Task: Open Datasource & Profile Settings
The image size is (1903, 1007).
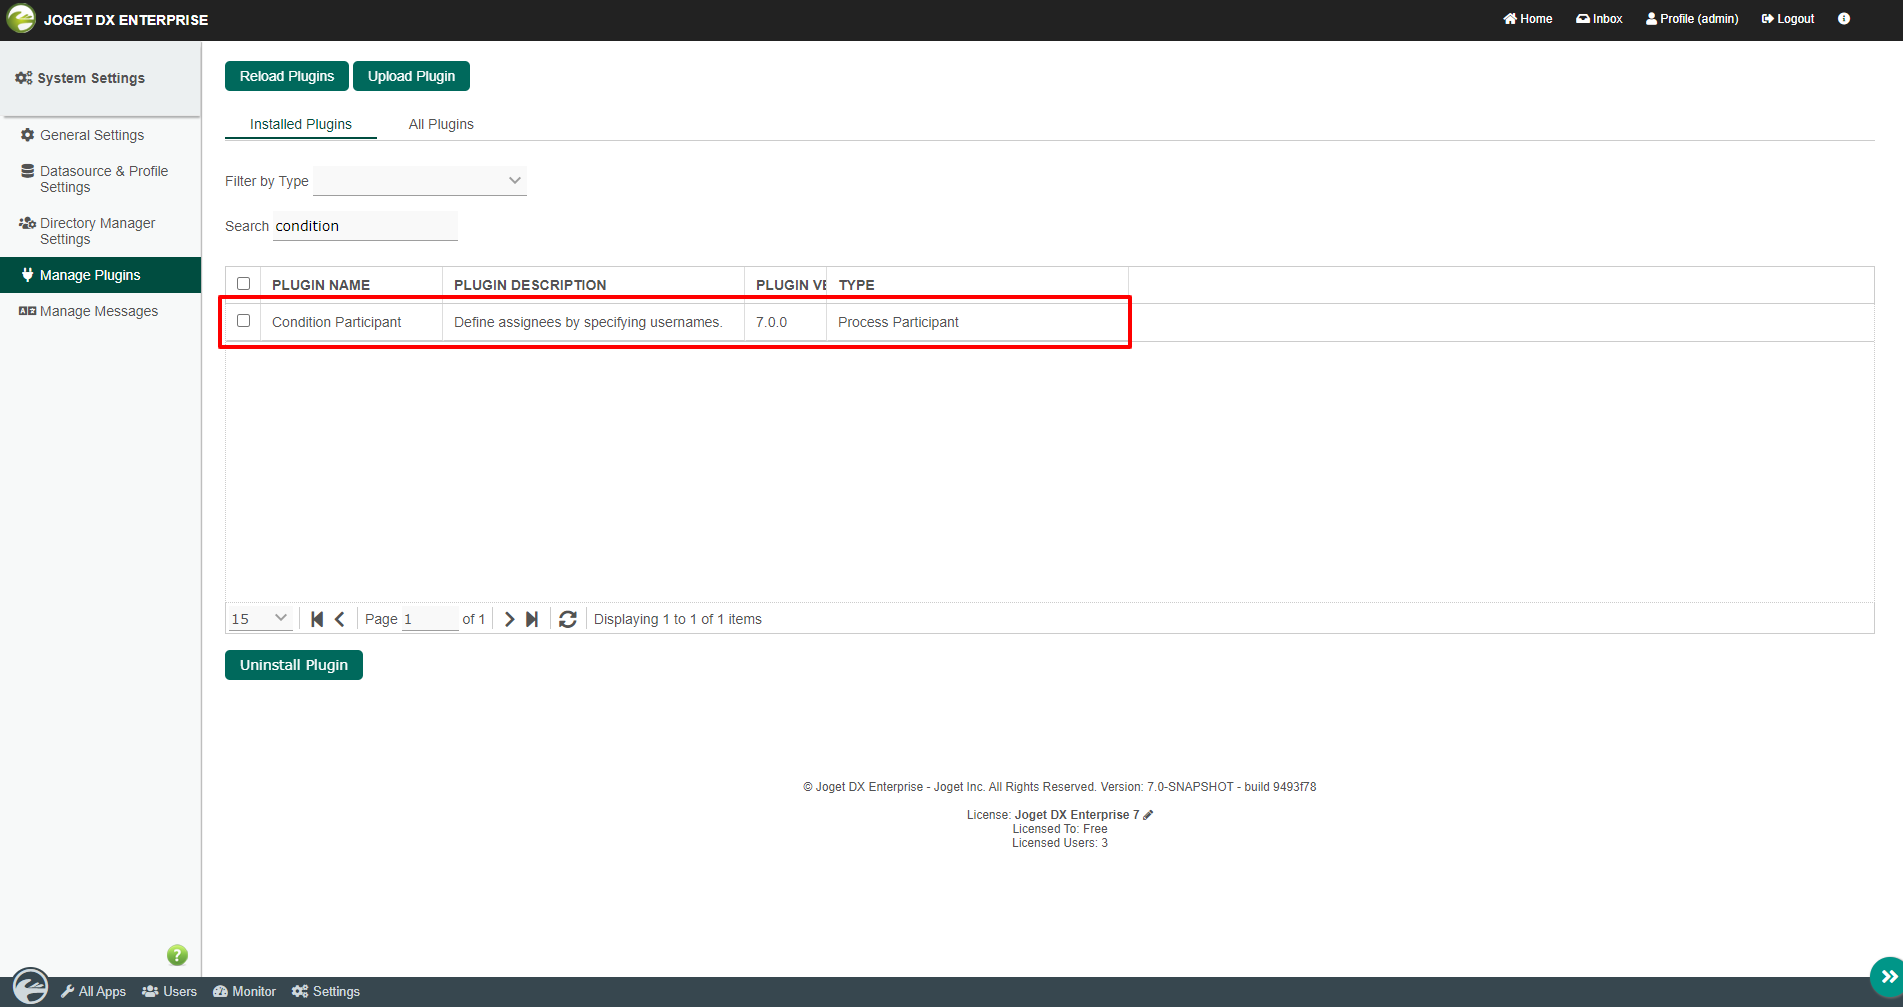Action: click(x=104, y=179)
